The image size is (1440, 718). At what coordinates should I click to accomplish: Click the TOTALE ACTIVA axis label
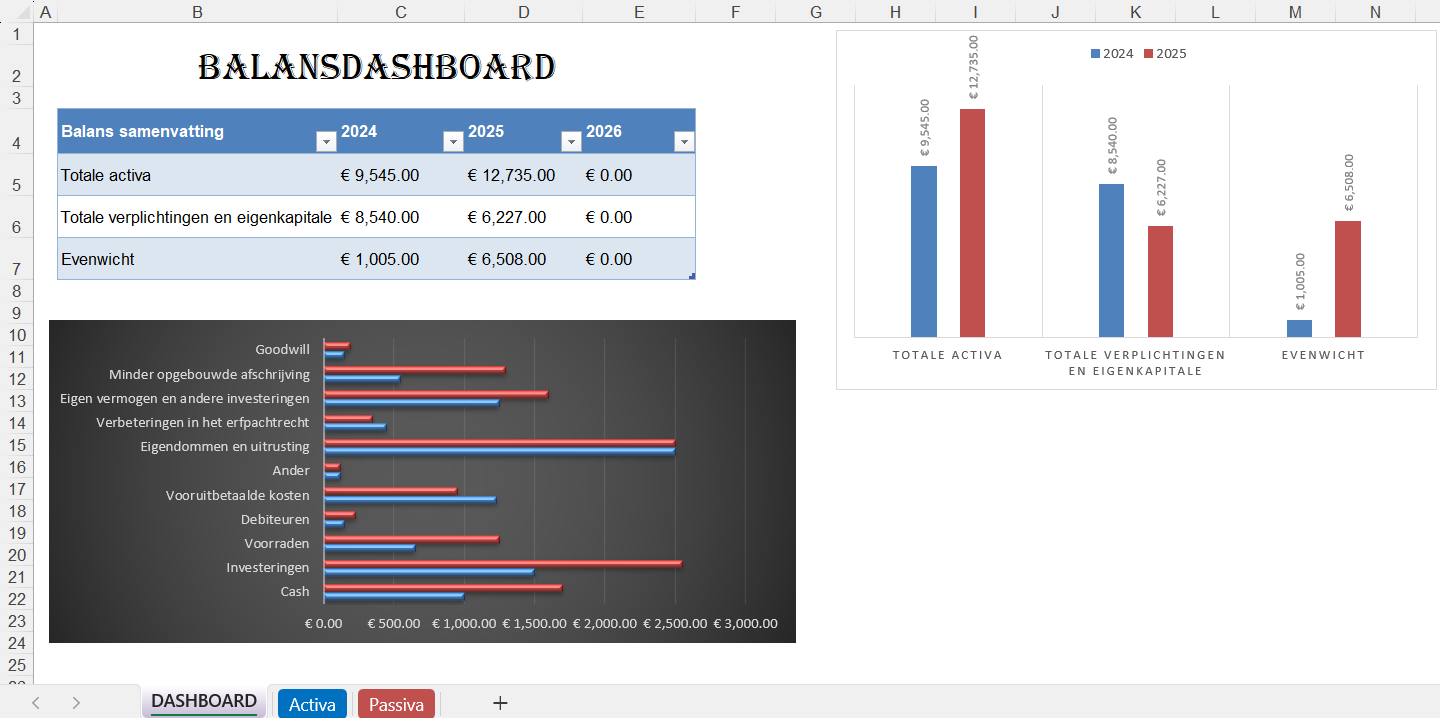(945, 354)
